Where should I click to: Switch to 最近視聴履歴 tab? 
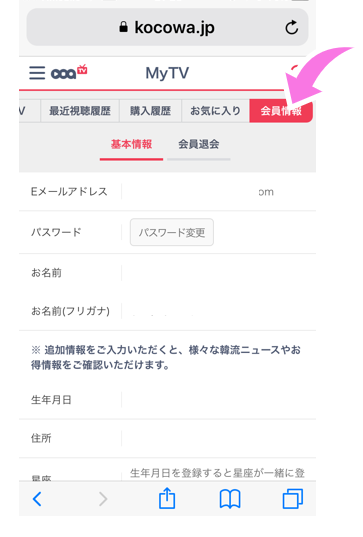(80, 111)
